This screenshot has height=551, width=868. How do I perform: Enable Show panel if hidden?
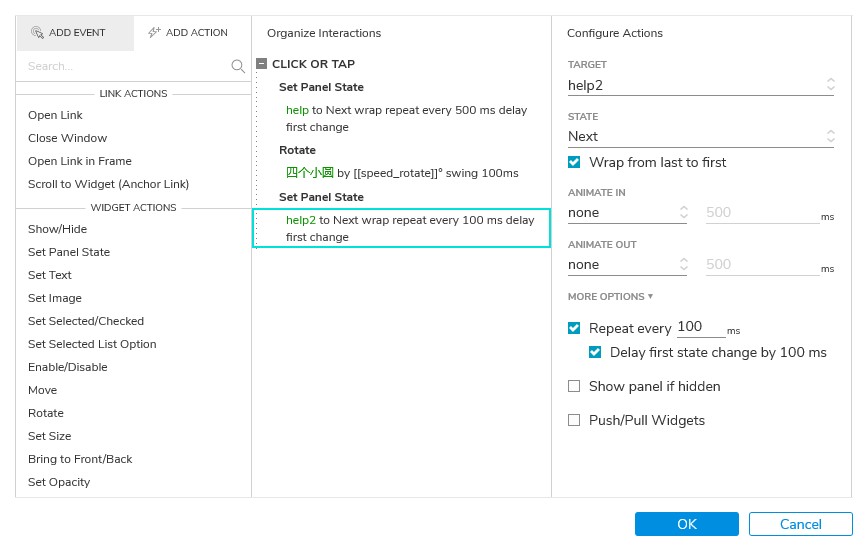(x=574, y=386)
